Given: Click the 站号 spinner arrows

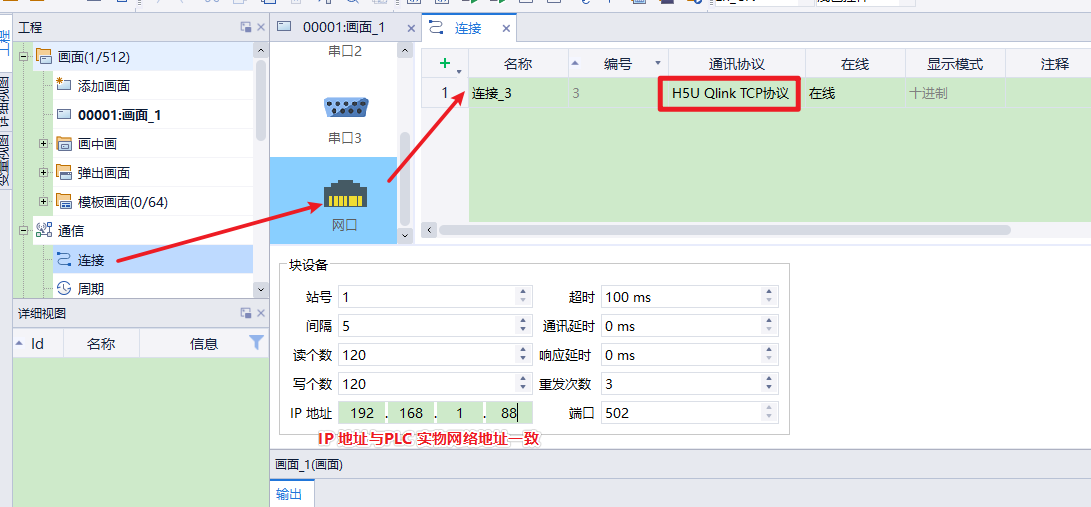Looking at the screenshot, I should pos(523,297).
